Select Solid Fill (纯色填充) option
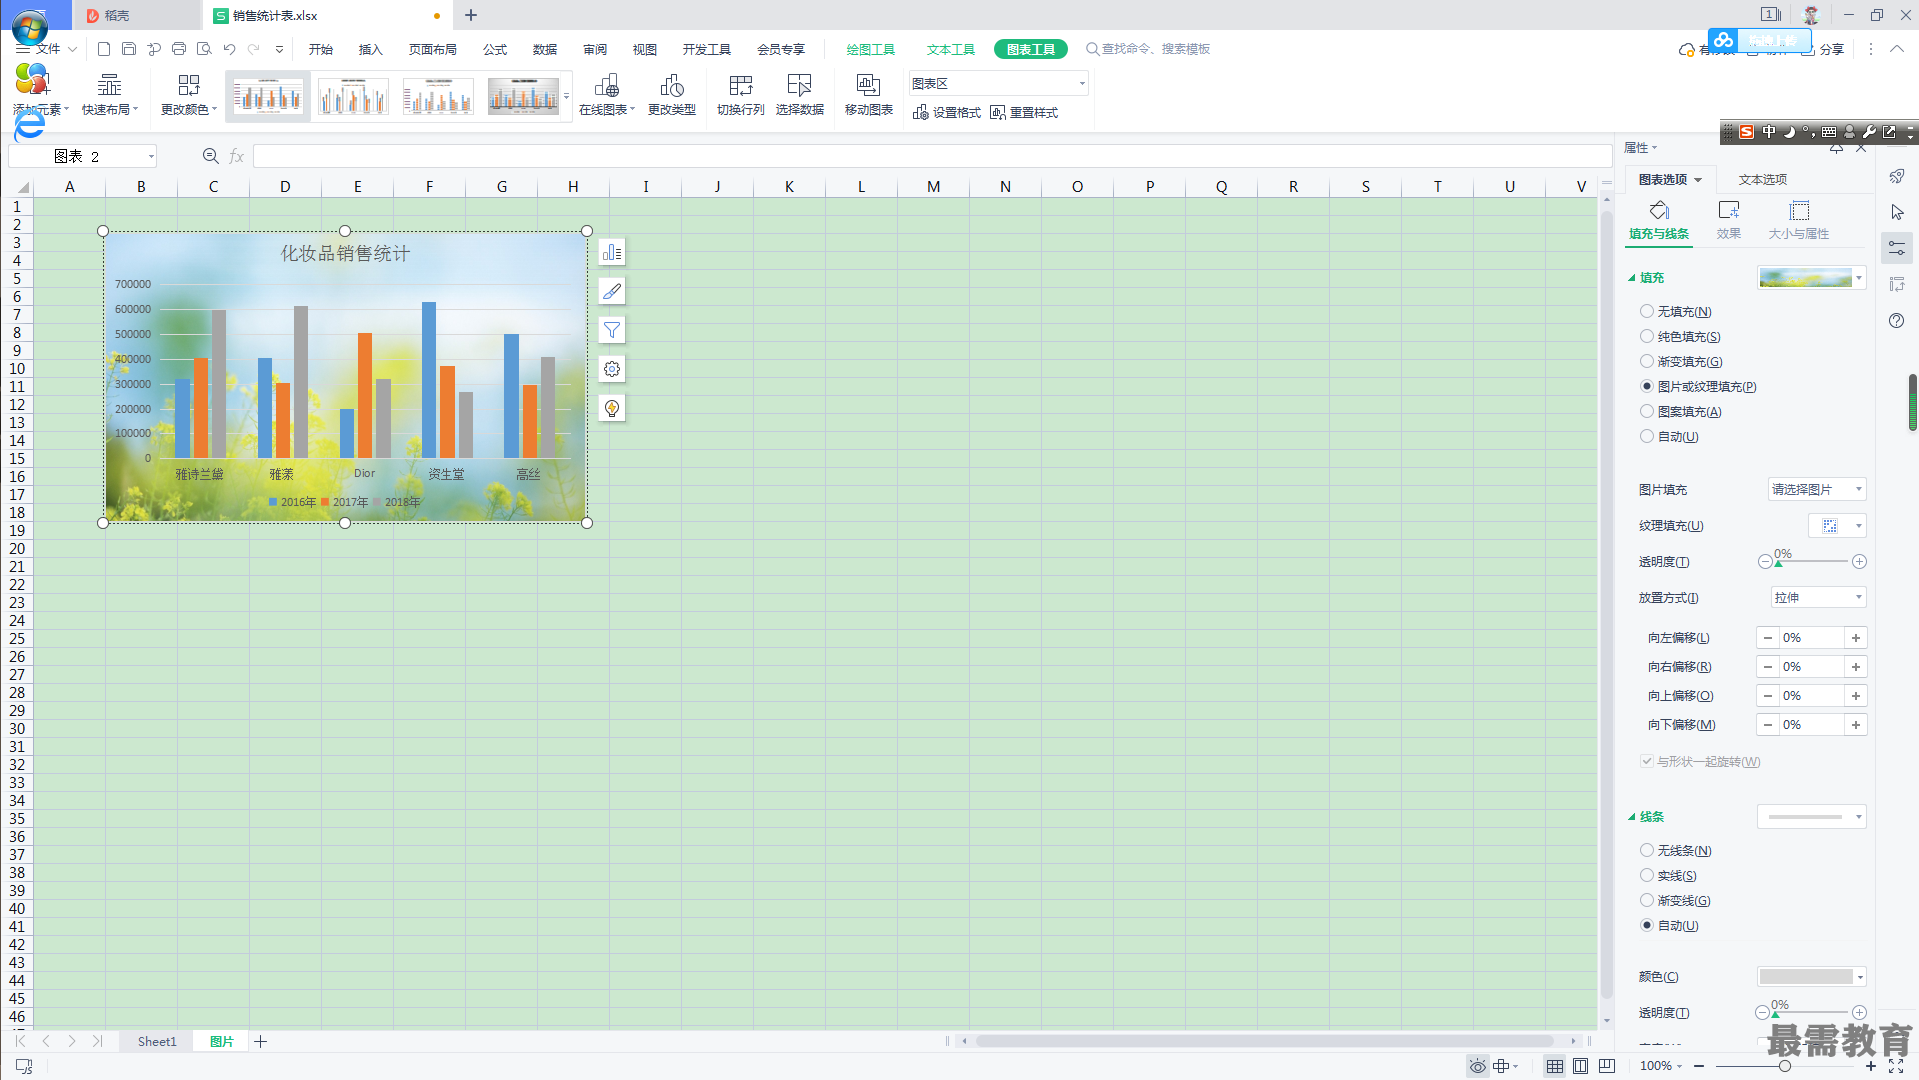This screenshot has height=1080, width=1919. [x=1646, y=337]
